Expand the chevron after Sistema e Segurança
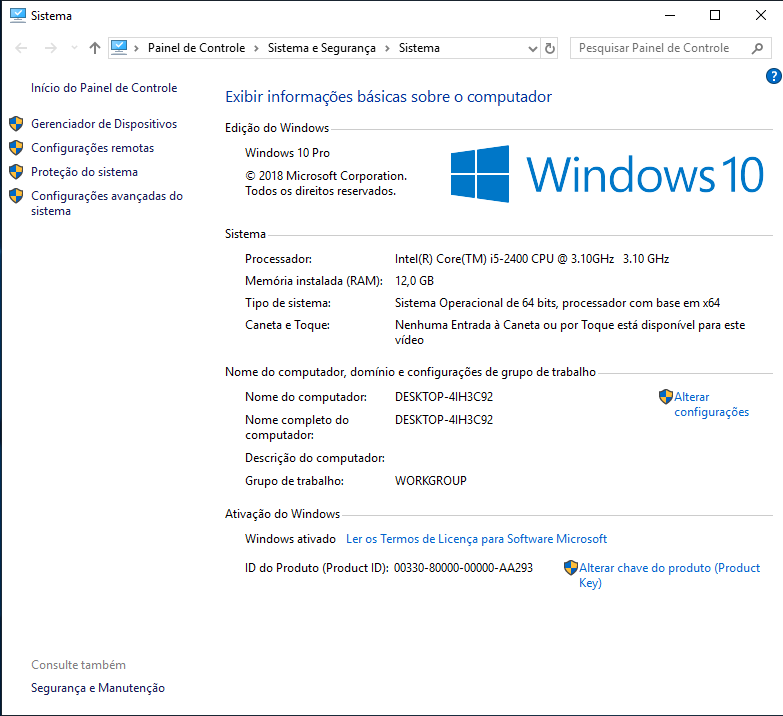Viewport: 783px width, 716px height. (387, 48)
